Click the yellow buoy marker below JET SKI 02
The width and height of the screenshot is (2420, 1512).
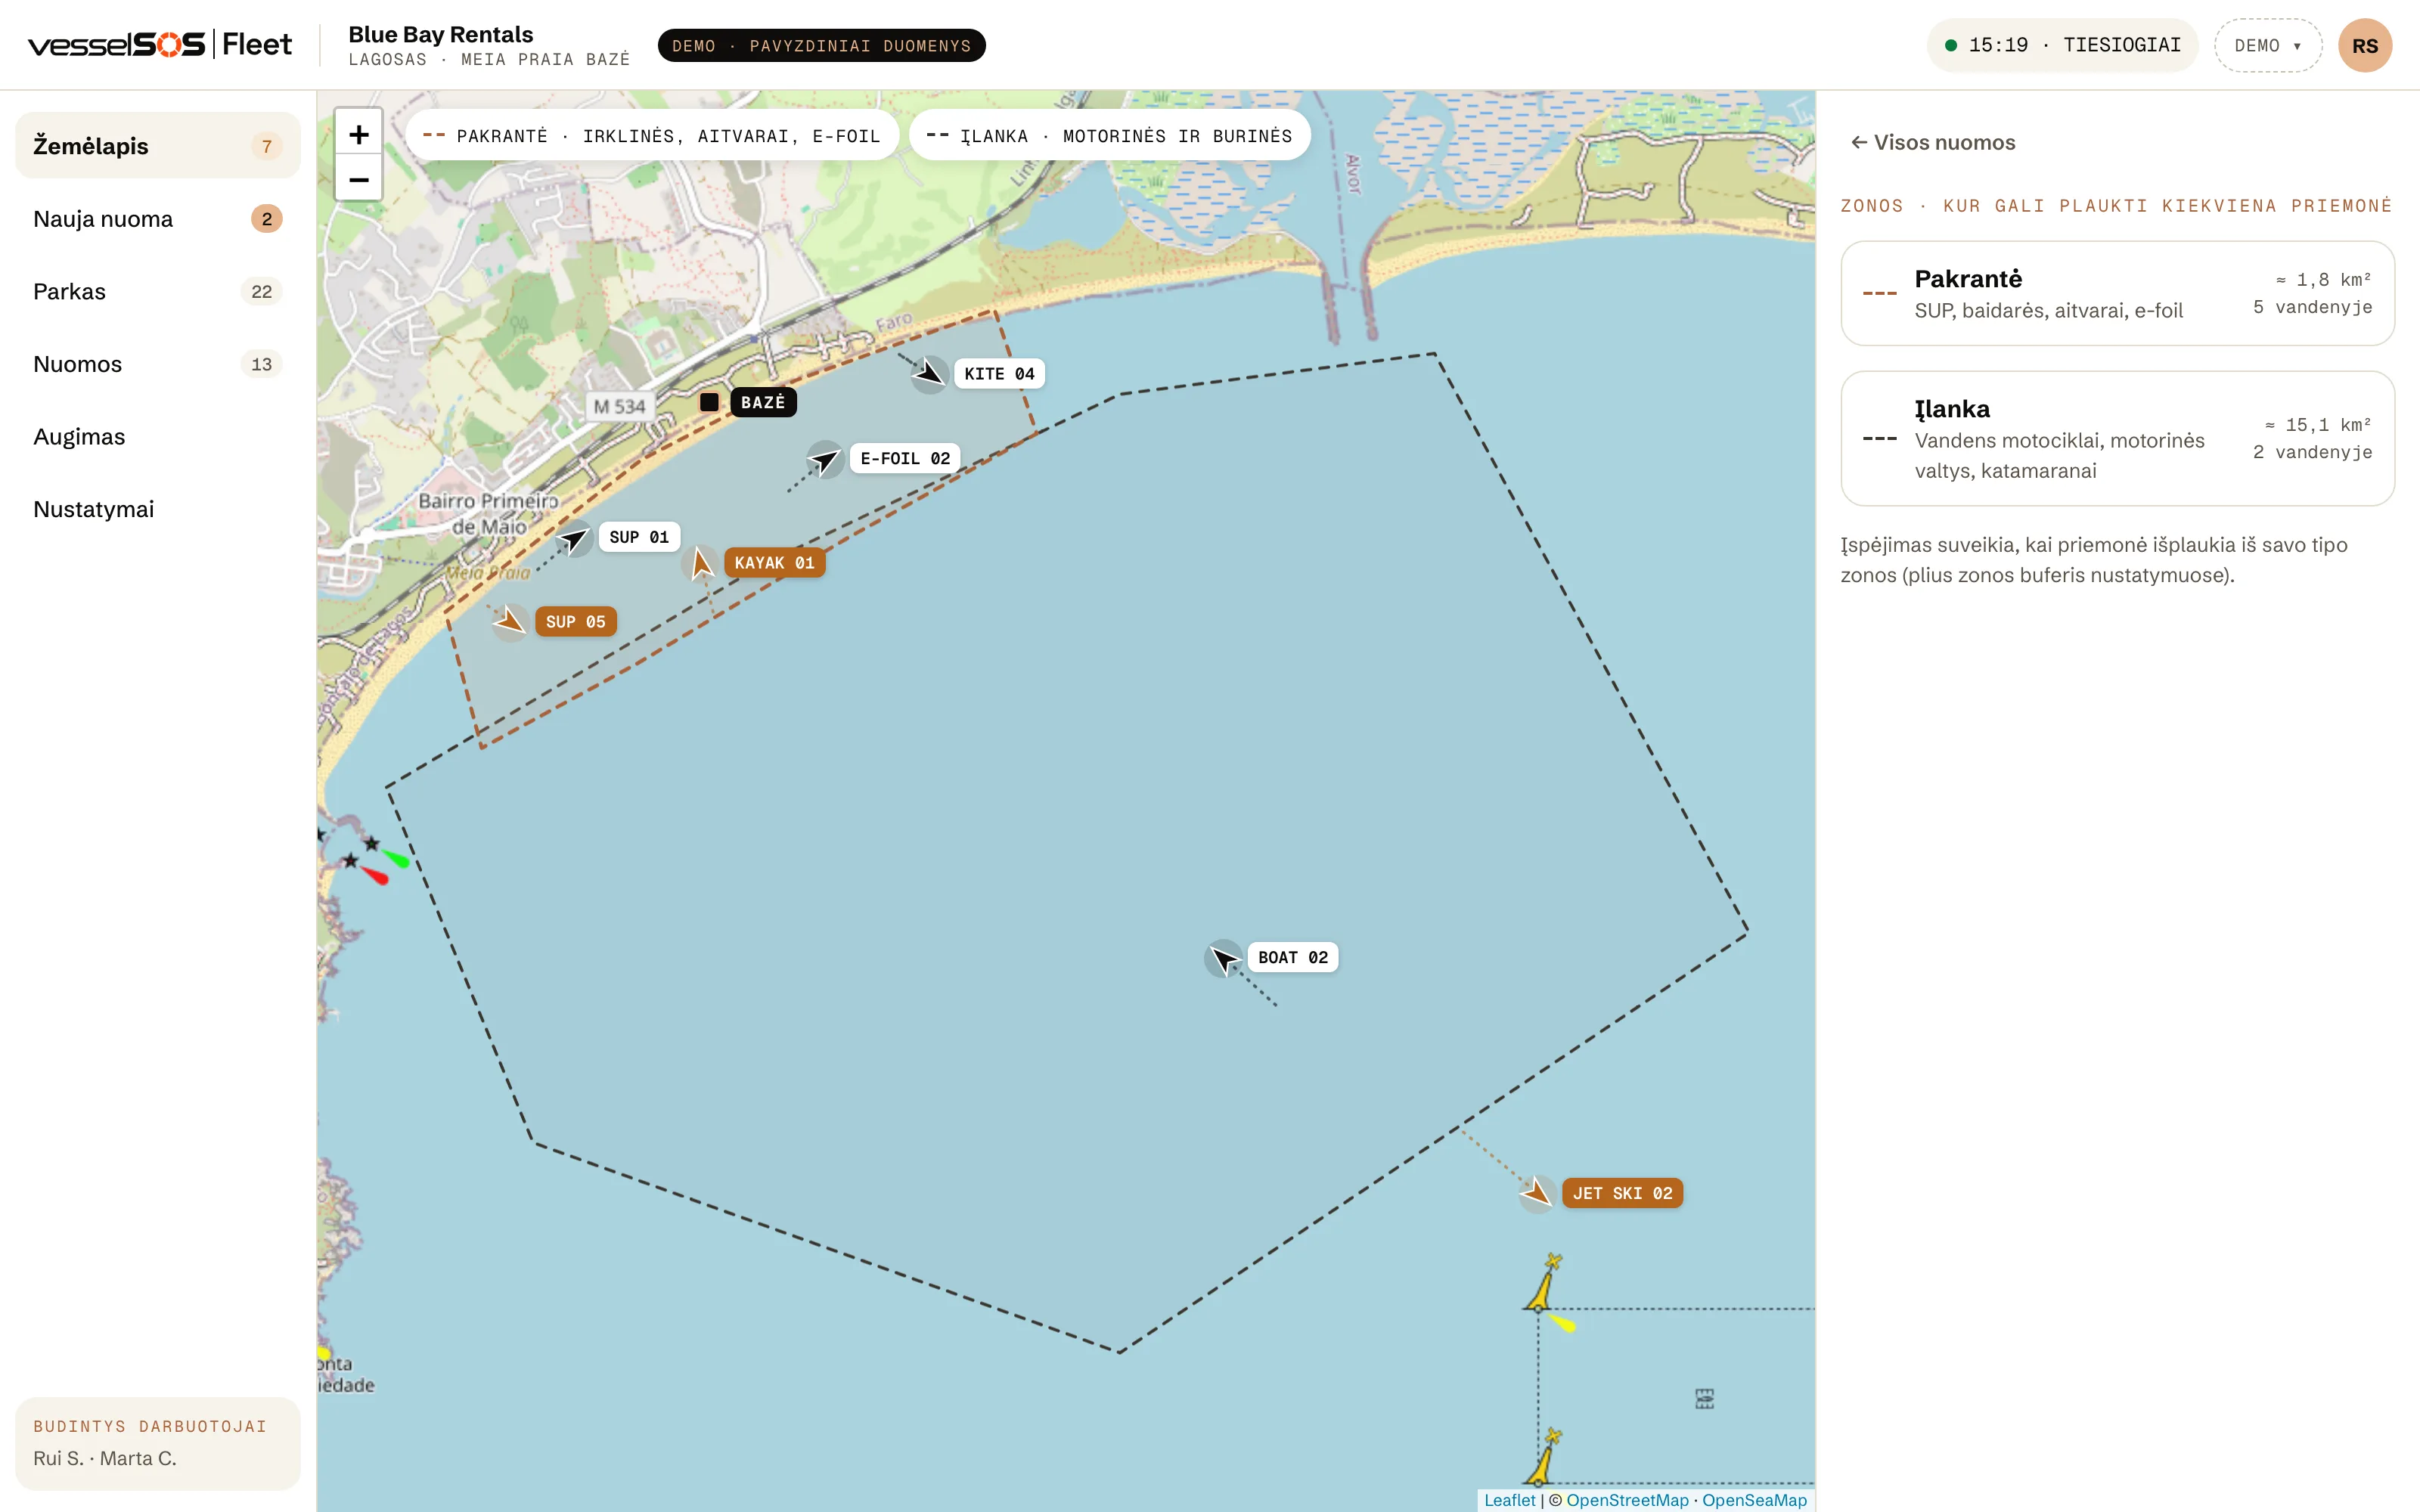pos(1543,1283)
